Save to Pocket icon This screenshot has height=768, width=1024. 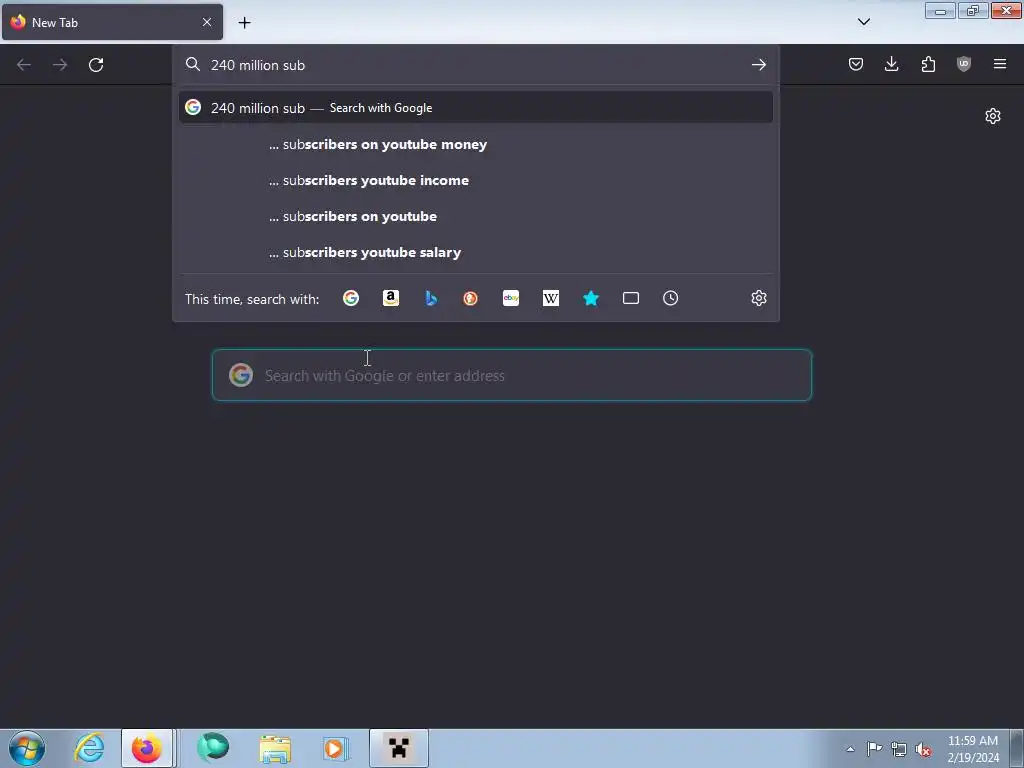coord(856,64)
